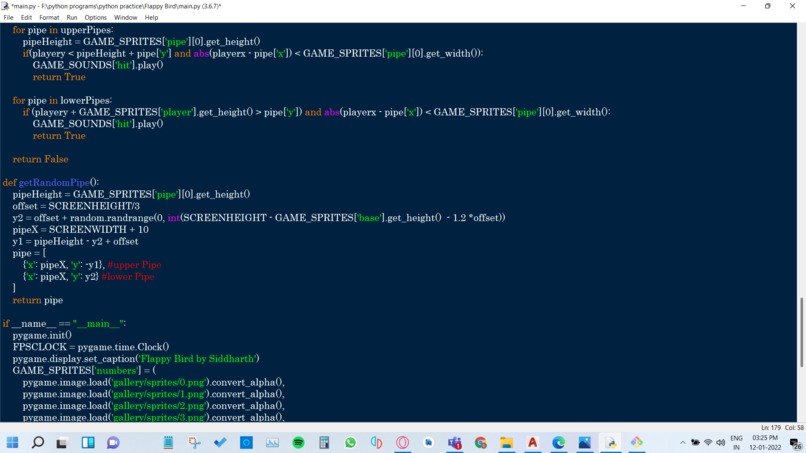Screen dimensions: 806x453
Task: Click the Col: 58 status indicator
Action: coord(794,428)
